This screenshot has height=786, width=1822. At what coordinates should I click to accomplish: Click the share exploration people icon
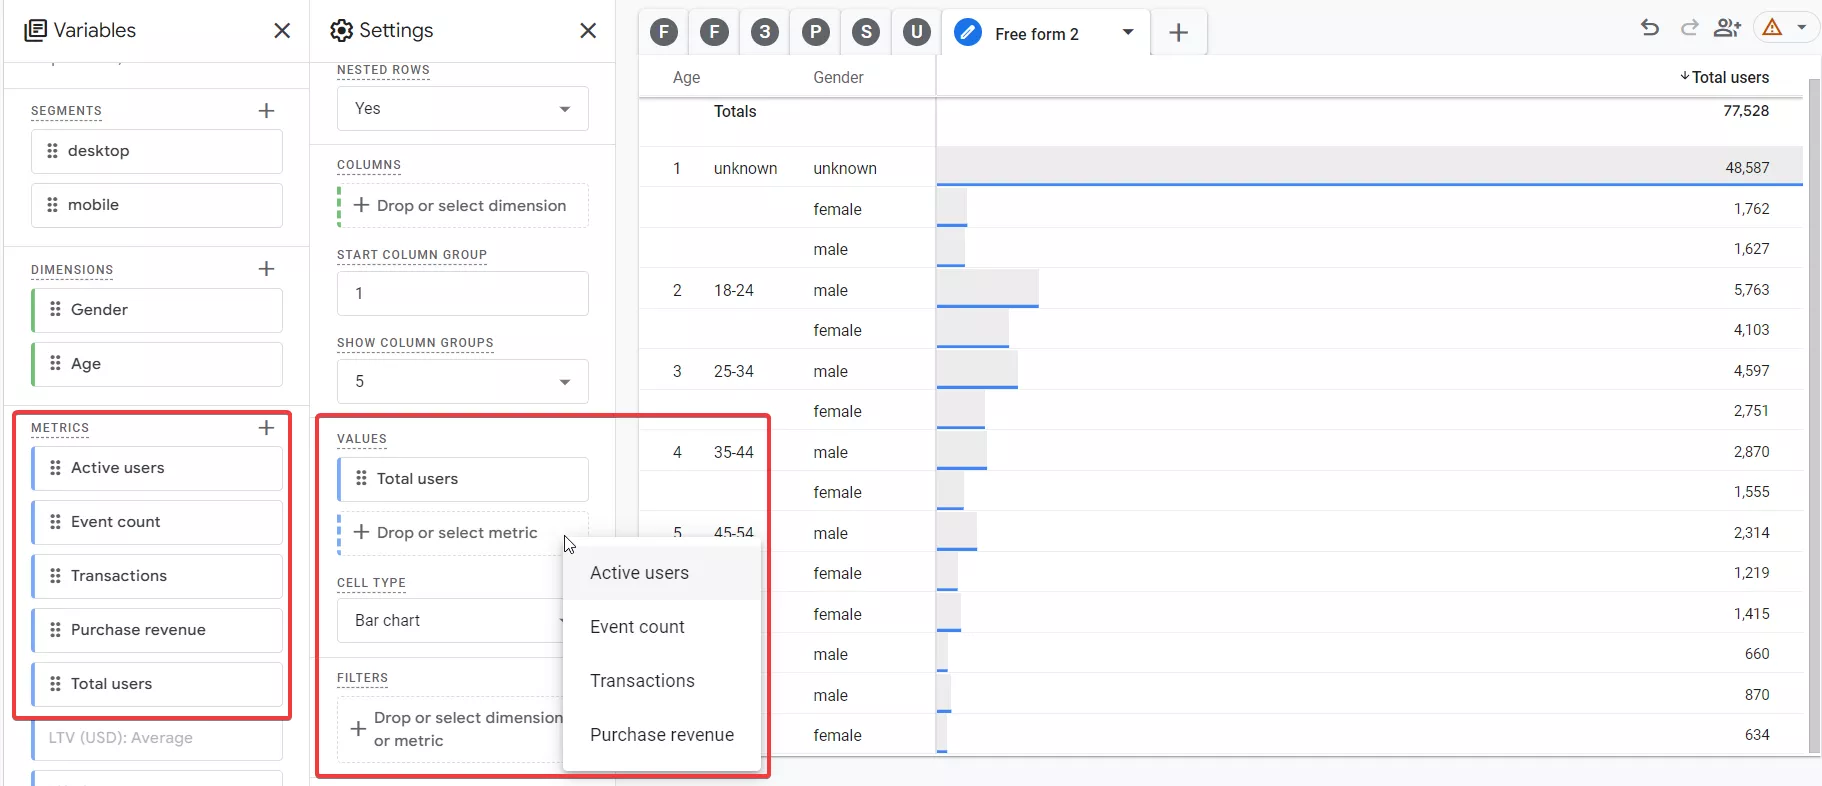[x=1728, y=28]
